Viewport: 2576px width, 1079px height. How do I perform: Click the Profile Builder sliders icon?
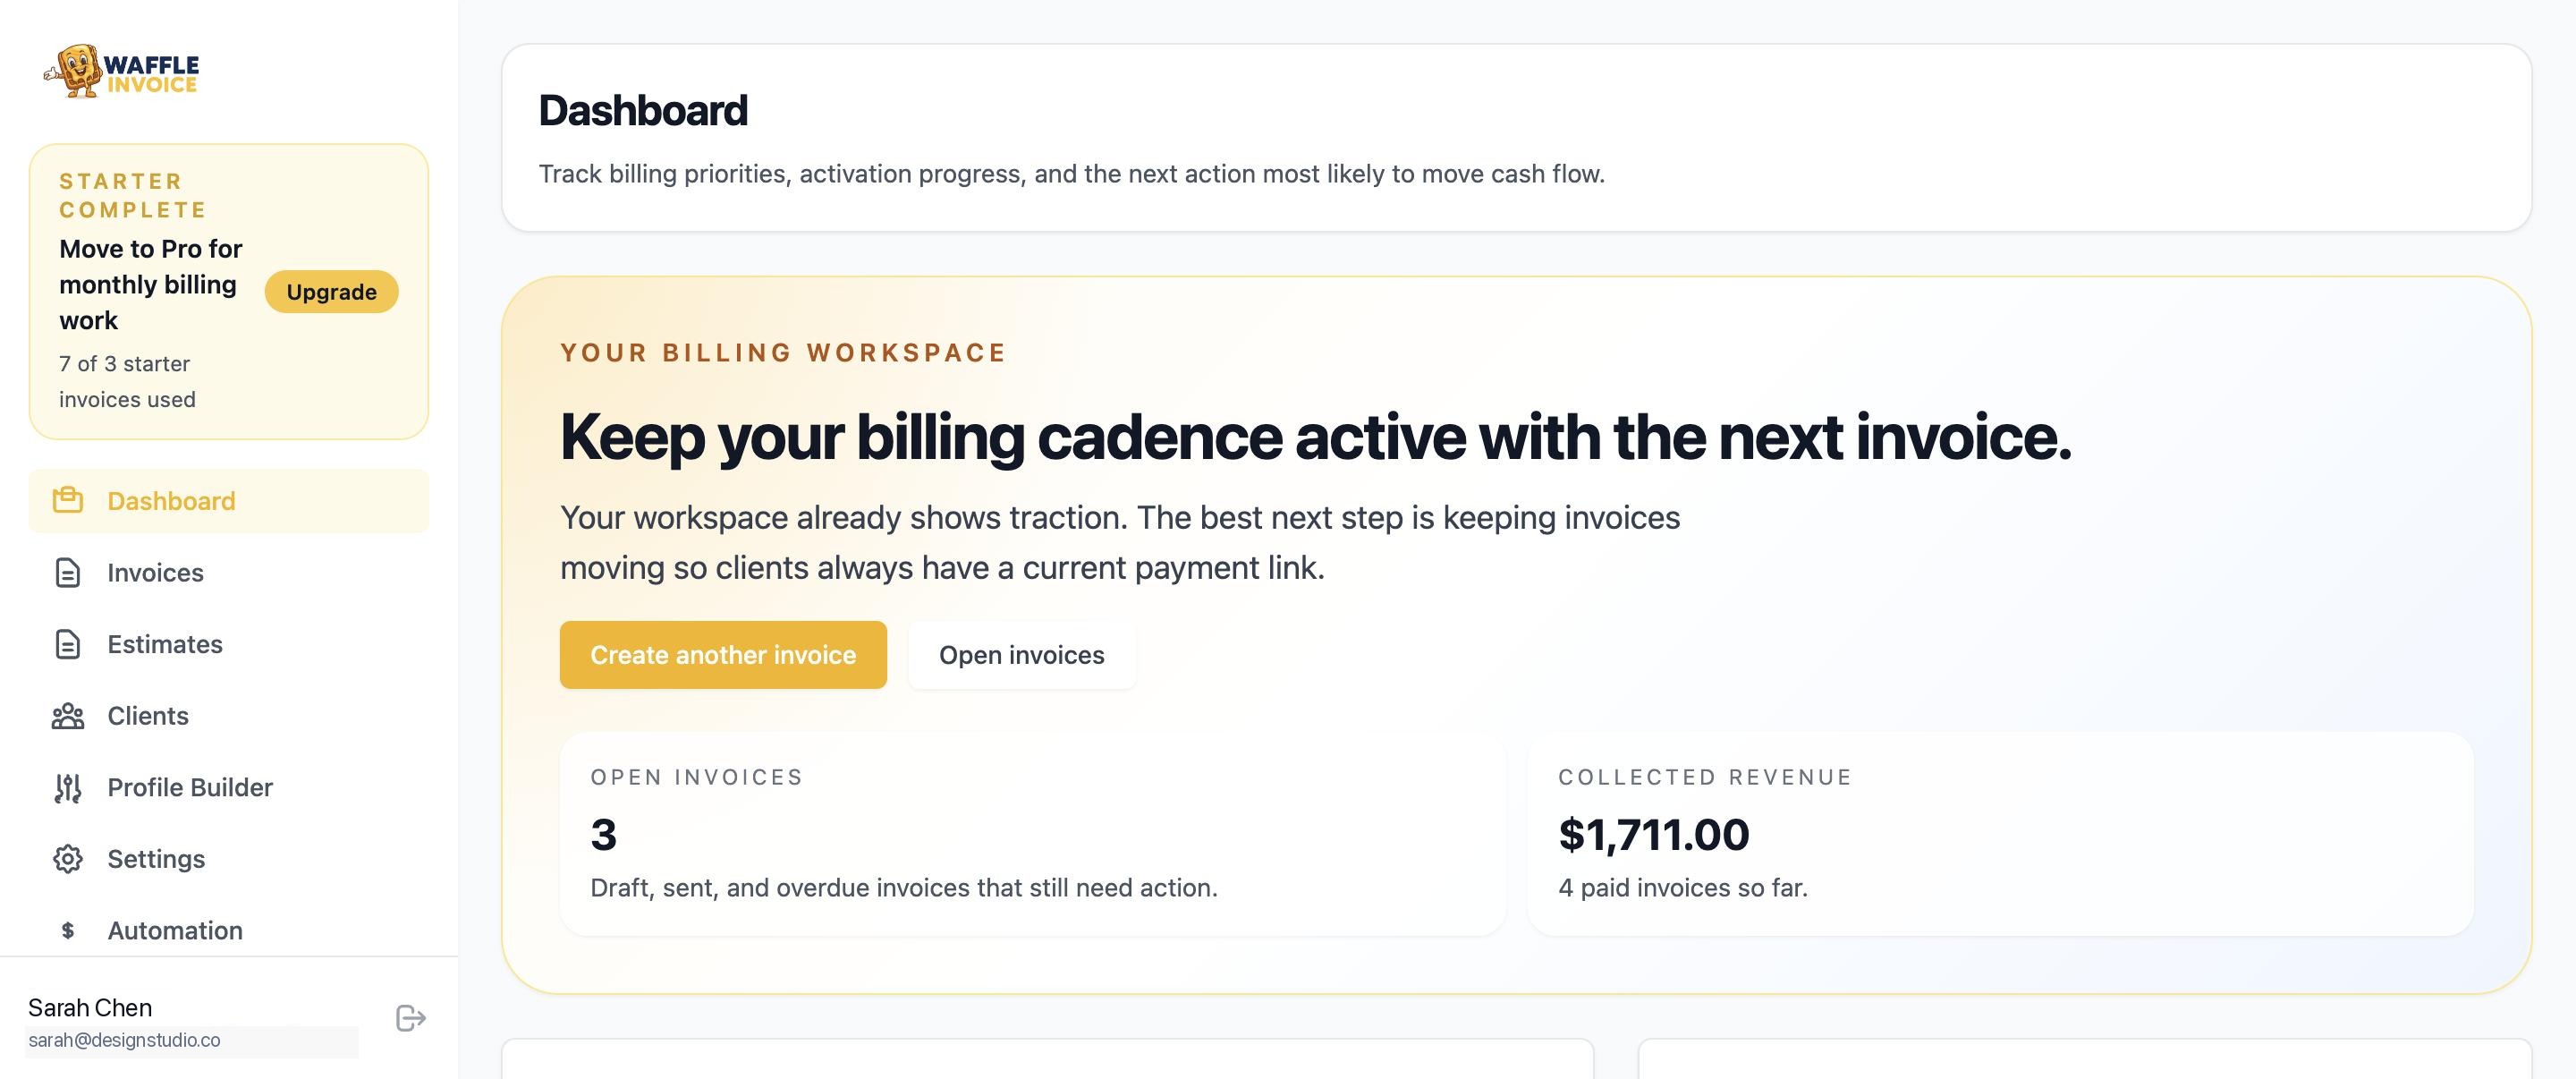(67, 788)
